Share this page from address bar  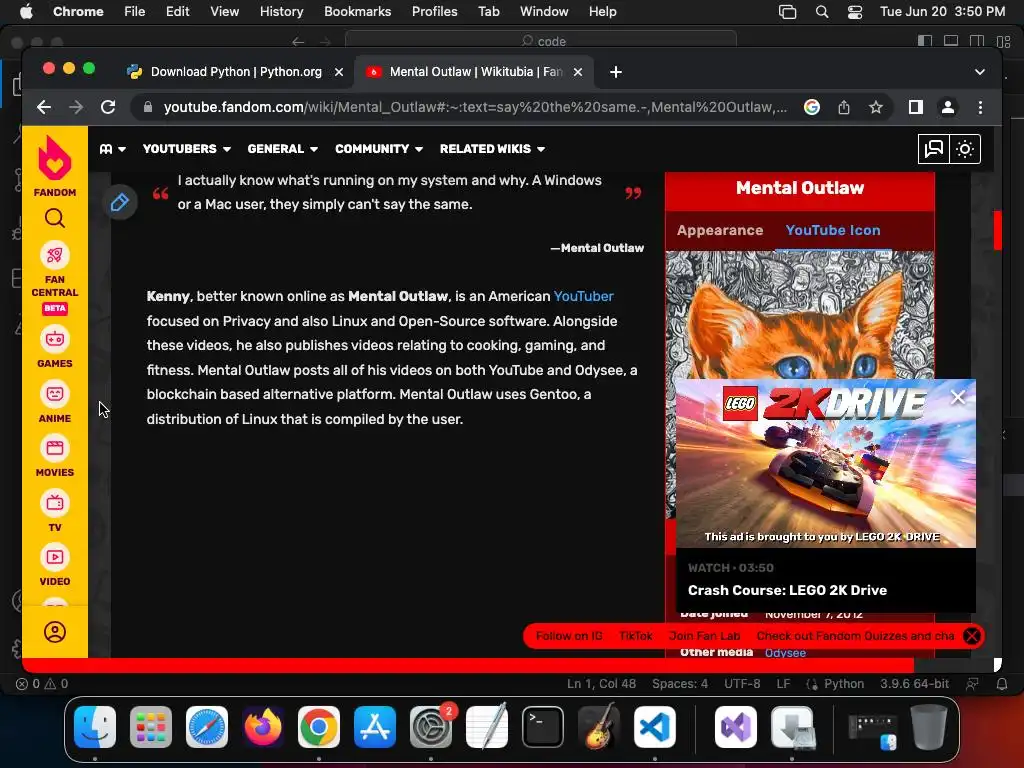click(844, 107)
